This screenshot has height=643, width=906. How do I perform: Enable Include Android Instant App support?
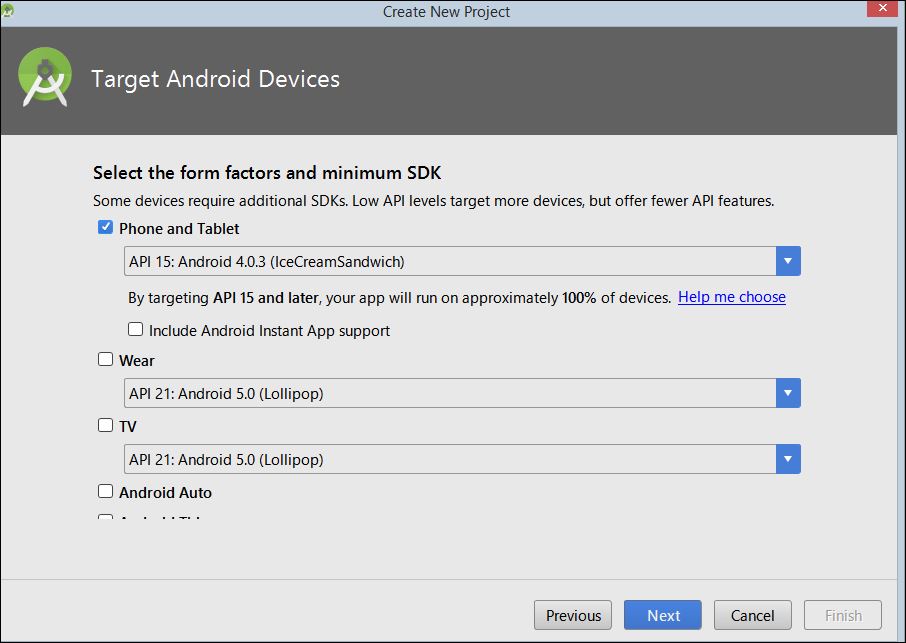(135, 329)
